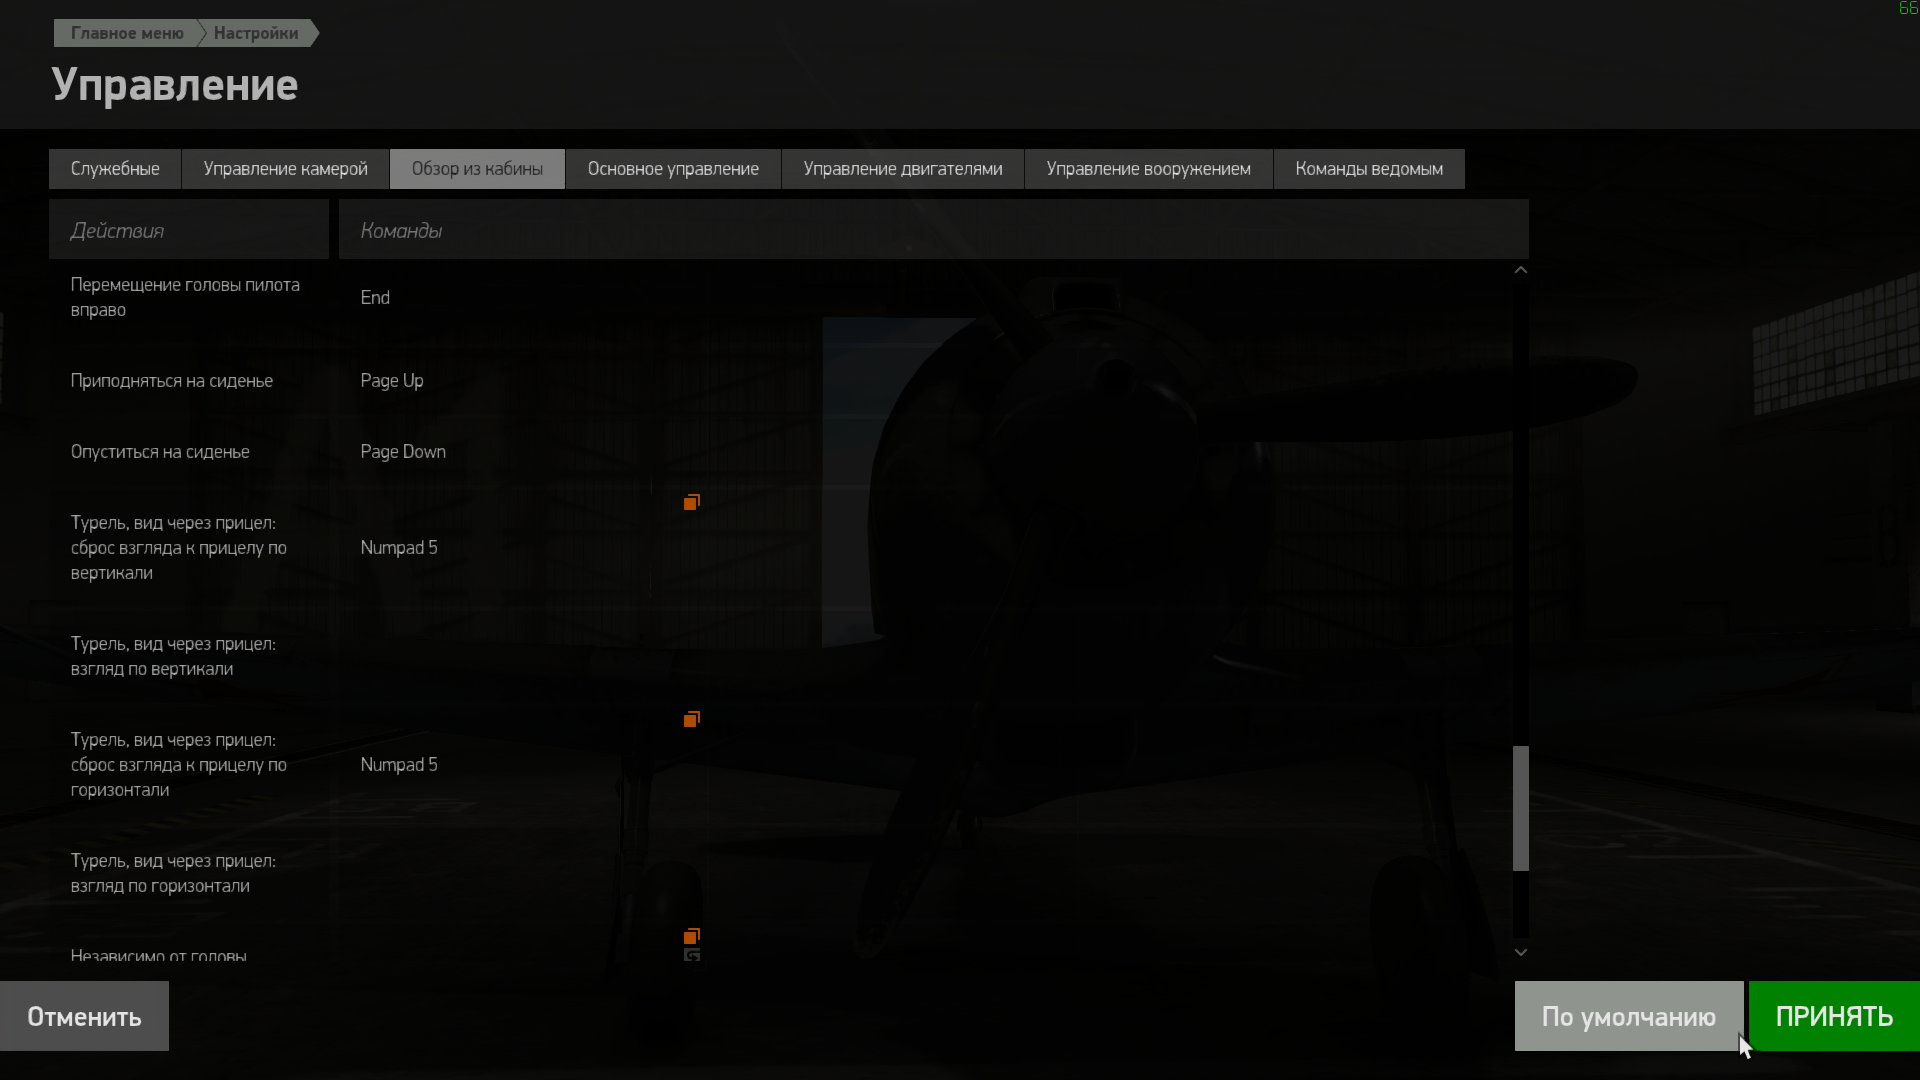Open the Основное управление tab
This screenshot has height=1080, width=1920.
tap(673, 169)
